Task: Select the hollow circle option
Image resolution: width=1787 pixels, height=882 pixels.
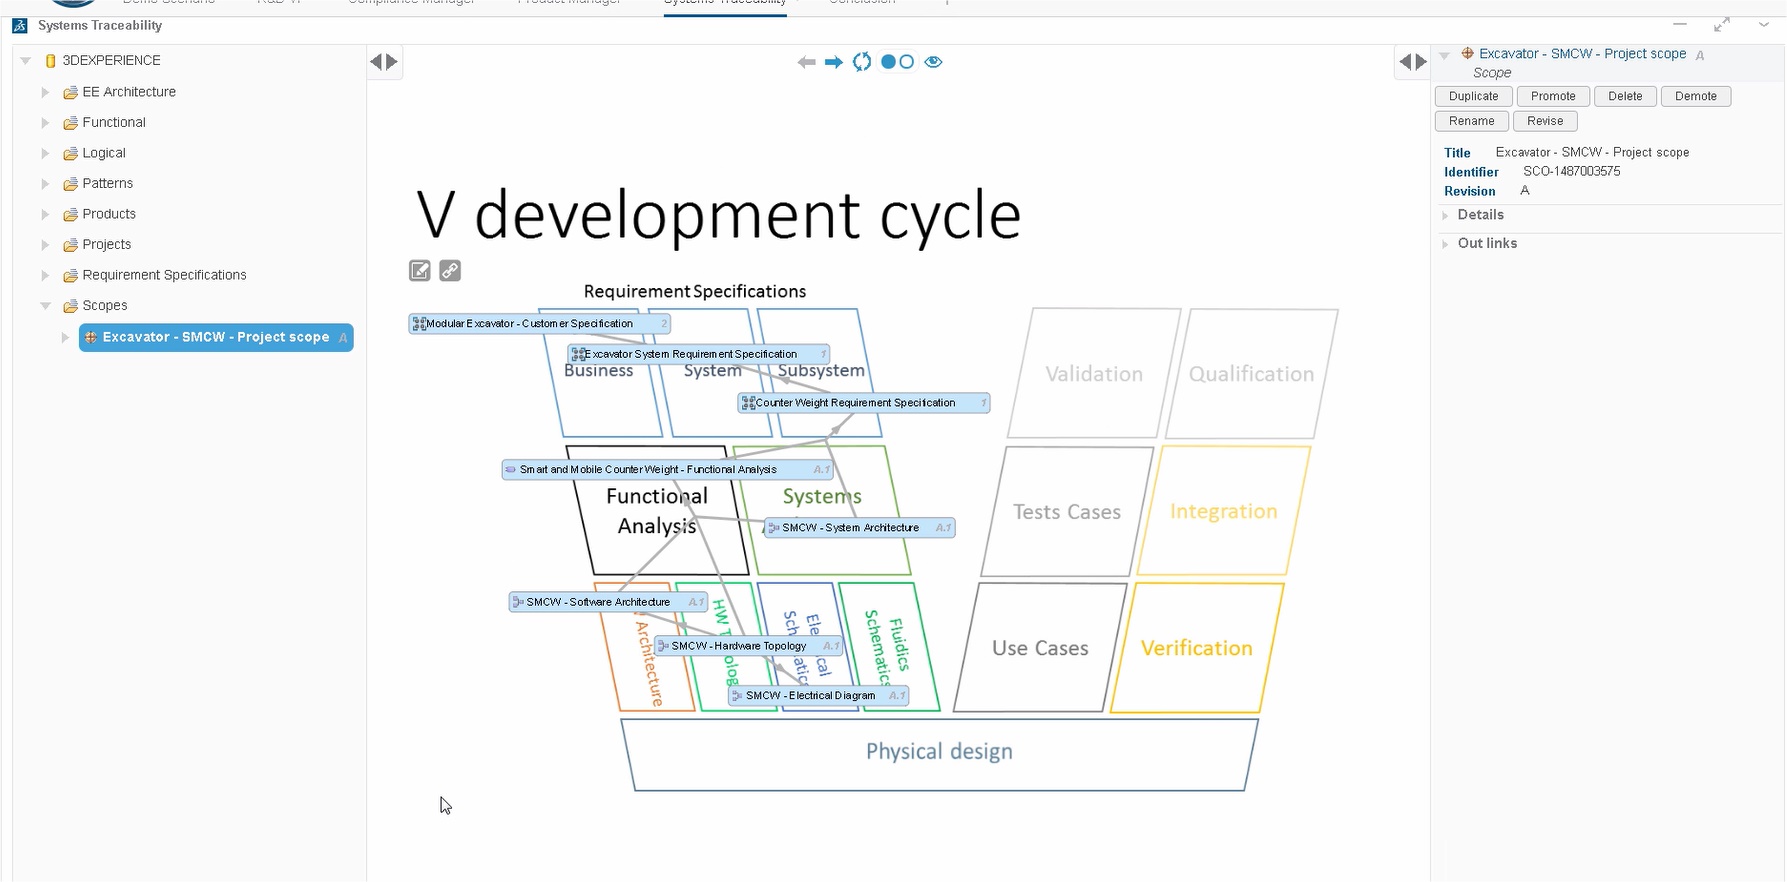Action: (x=907, y=62)
